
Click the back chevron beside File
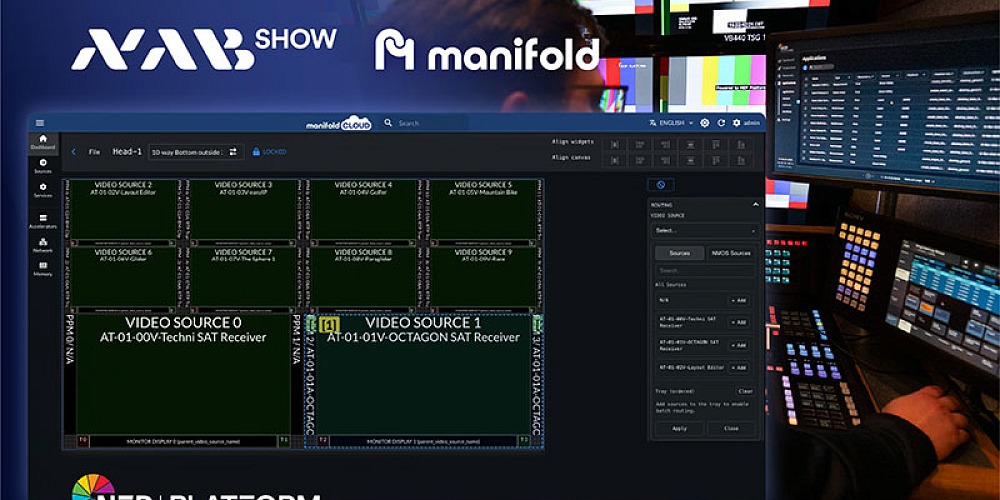click(x=73, y=152)
